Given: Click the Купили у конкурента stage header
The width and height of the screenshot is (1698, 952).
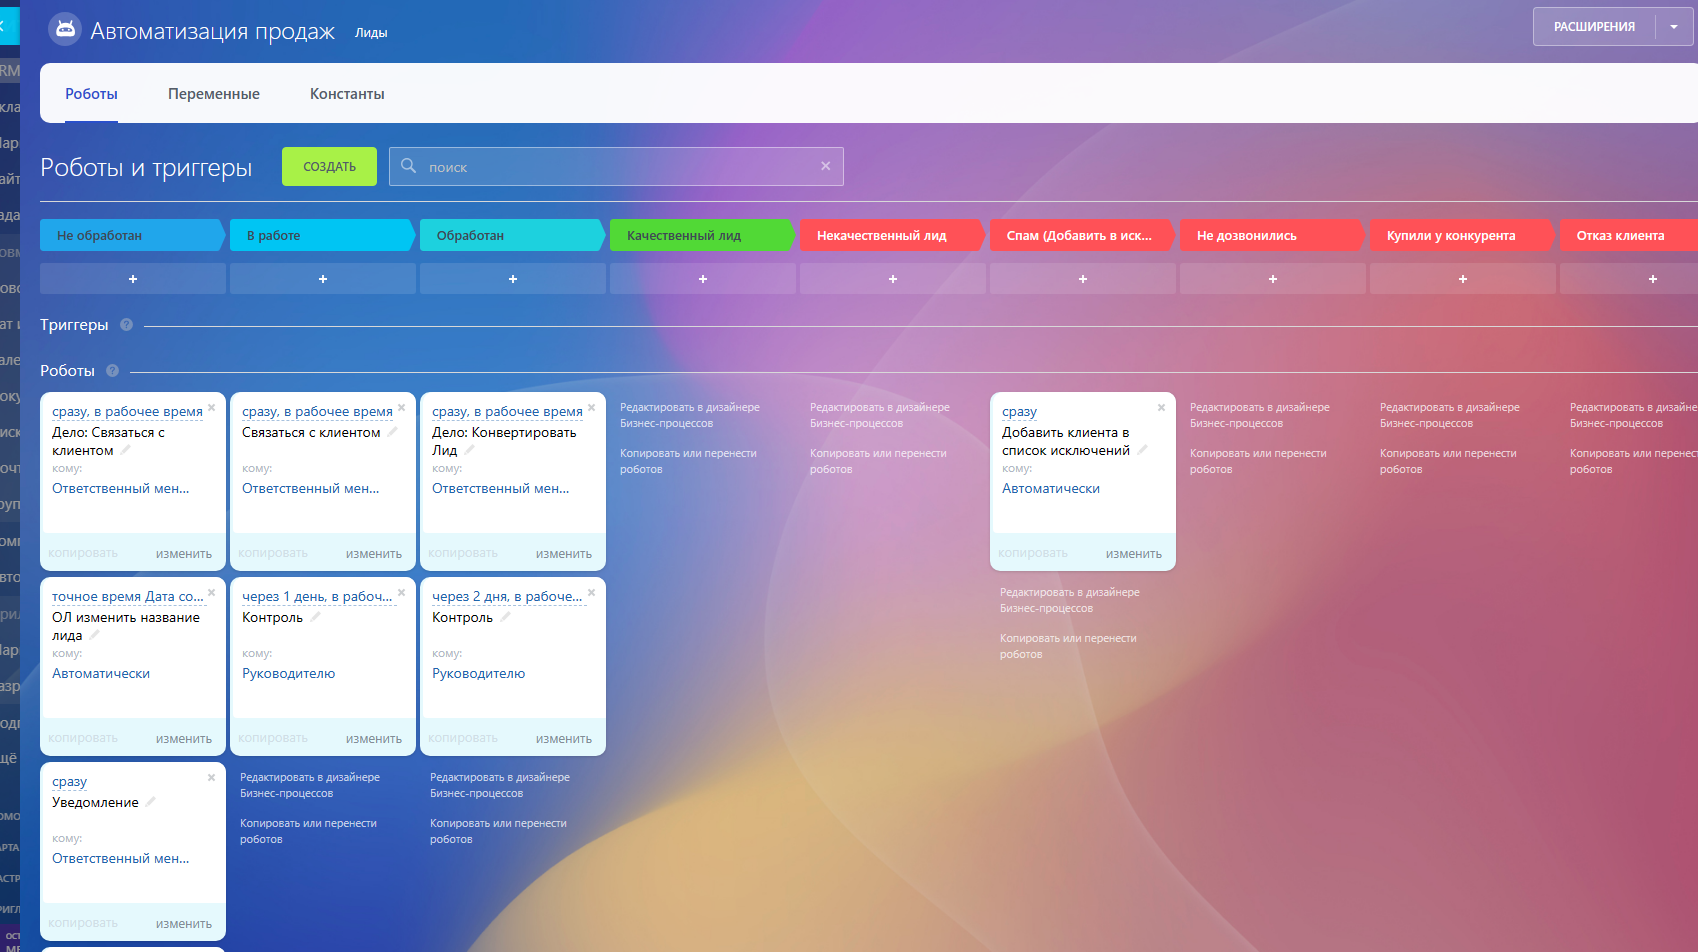Looking at the screenshot, I should [x=1461, y=235].
